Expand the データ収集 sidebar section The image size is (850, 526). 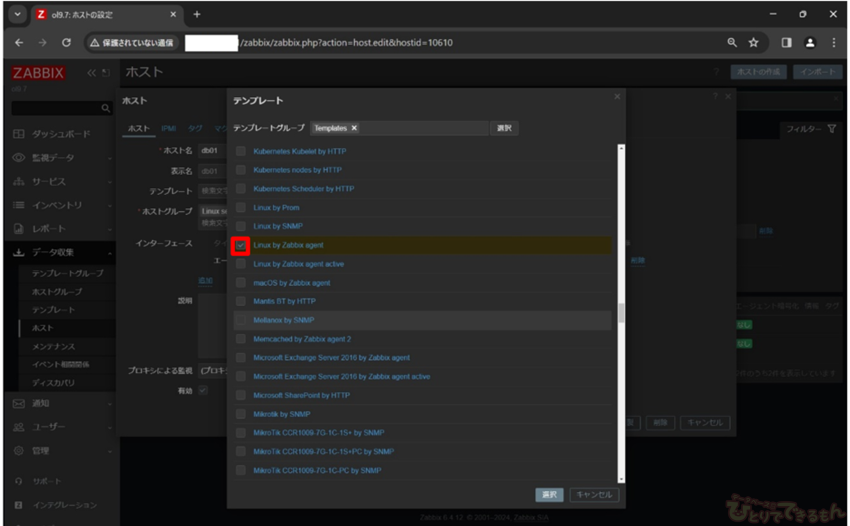(60, 253)
